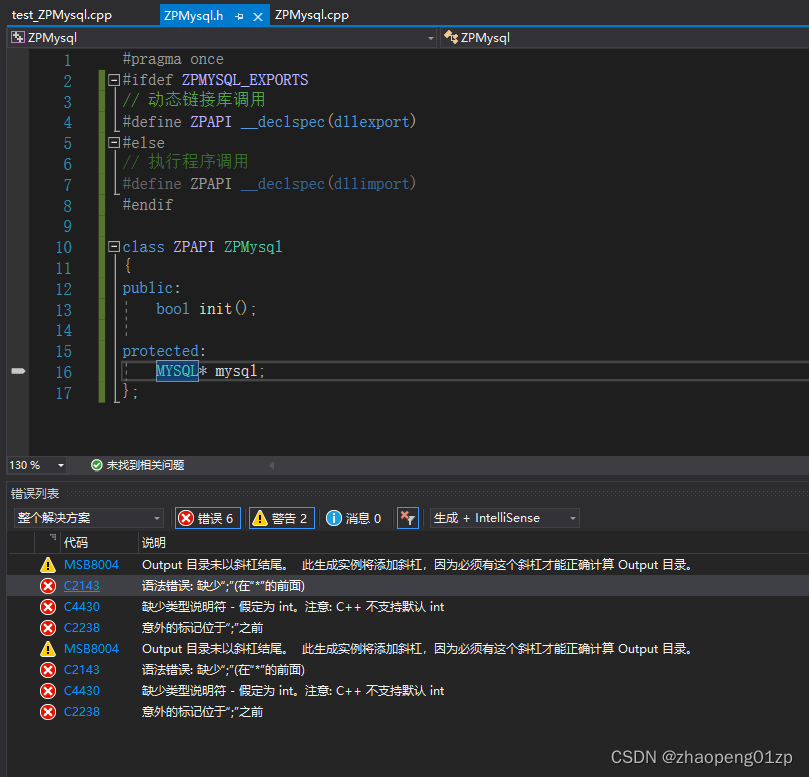The height and width of the screenshot is (777, 809).
Task: Sort by the 说明 column header
Action: click(154, 542)
